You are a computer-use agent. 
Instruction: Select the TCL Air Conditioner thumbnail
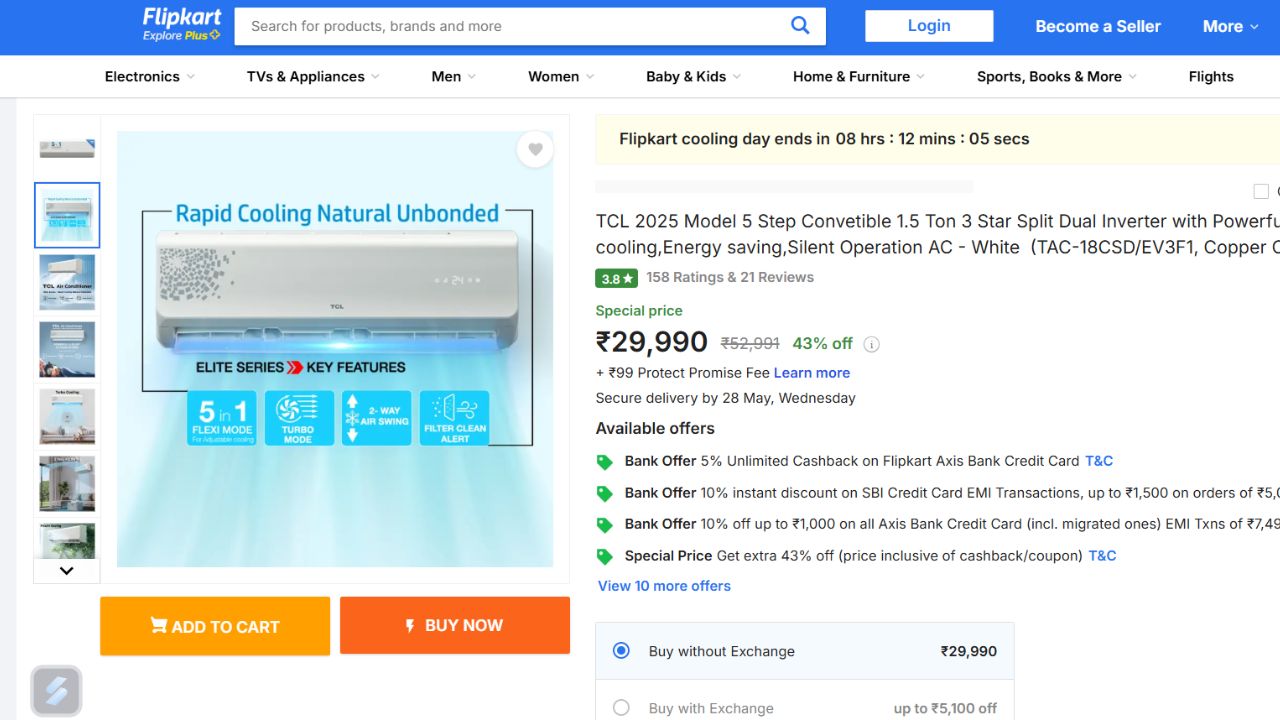(x=67, y=282)
